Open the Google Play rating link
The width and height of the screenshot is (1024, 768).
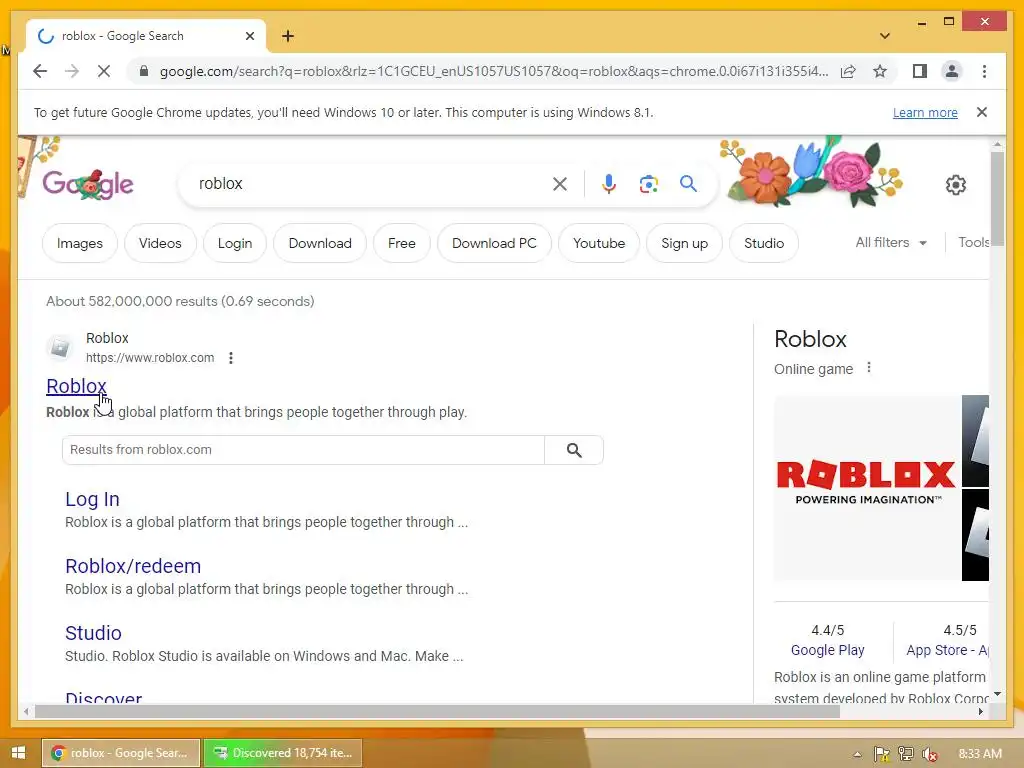(x=827, y=650)
